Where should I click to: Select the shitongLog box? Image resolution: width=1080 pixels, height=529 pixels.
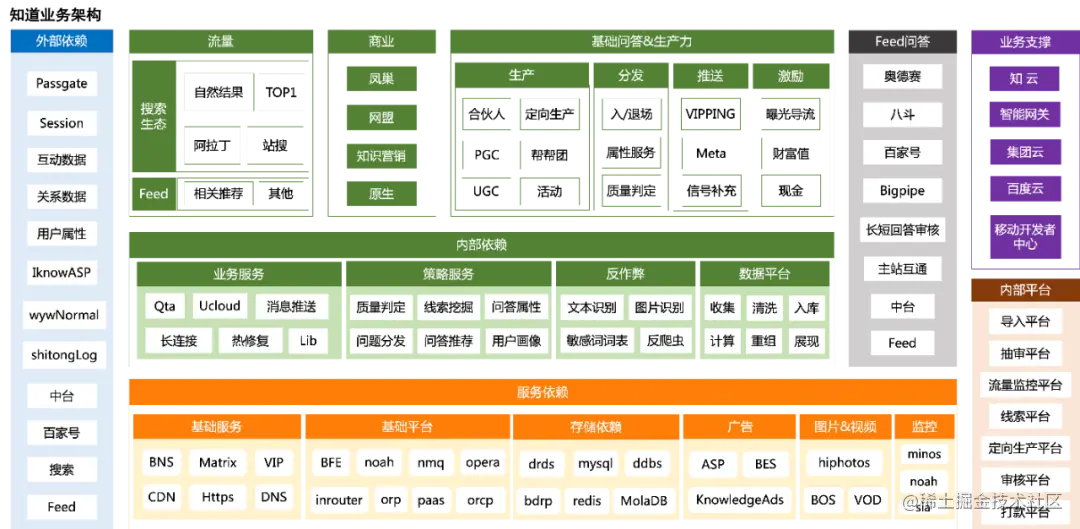click(x=64, y=355)
